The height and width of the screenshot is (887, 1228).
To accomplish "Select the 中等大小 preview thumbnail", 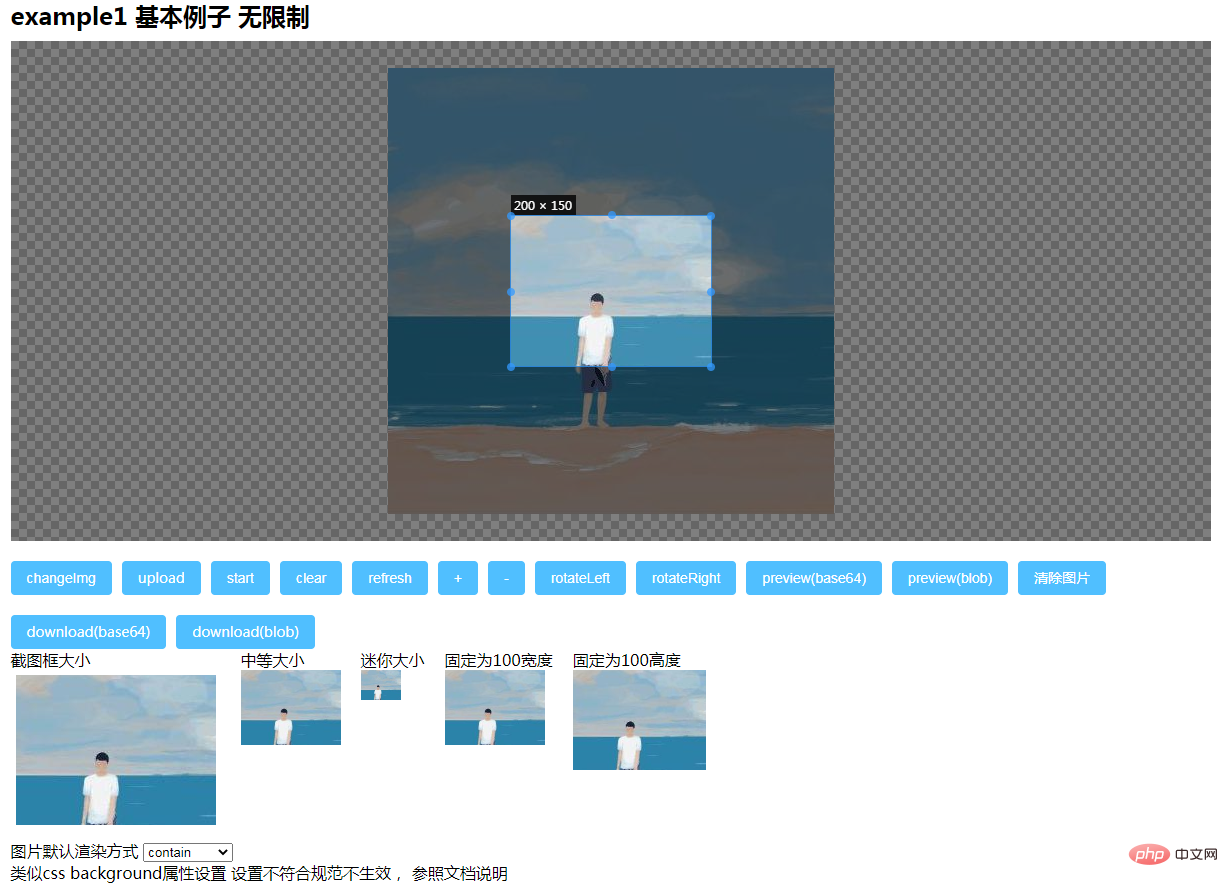I will click(291, 707).
